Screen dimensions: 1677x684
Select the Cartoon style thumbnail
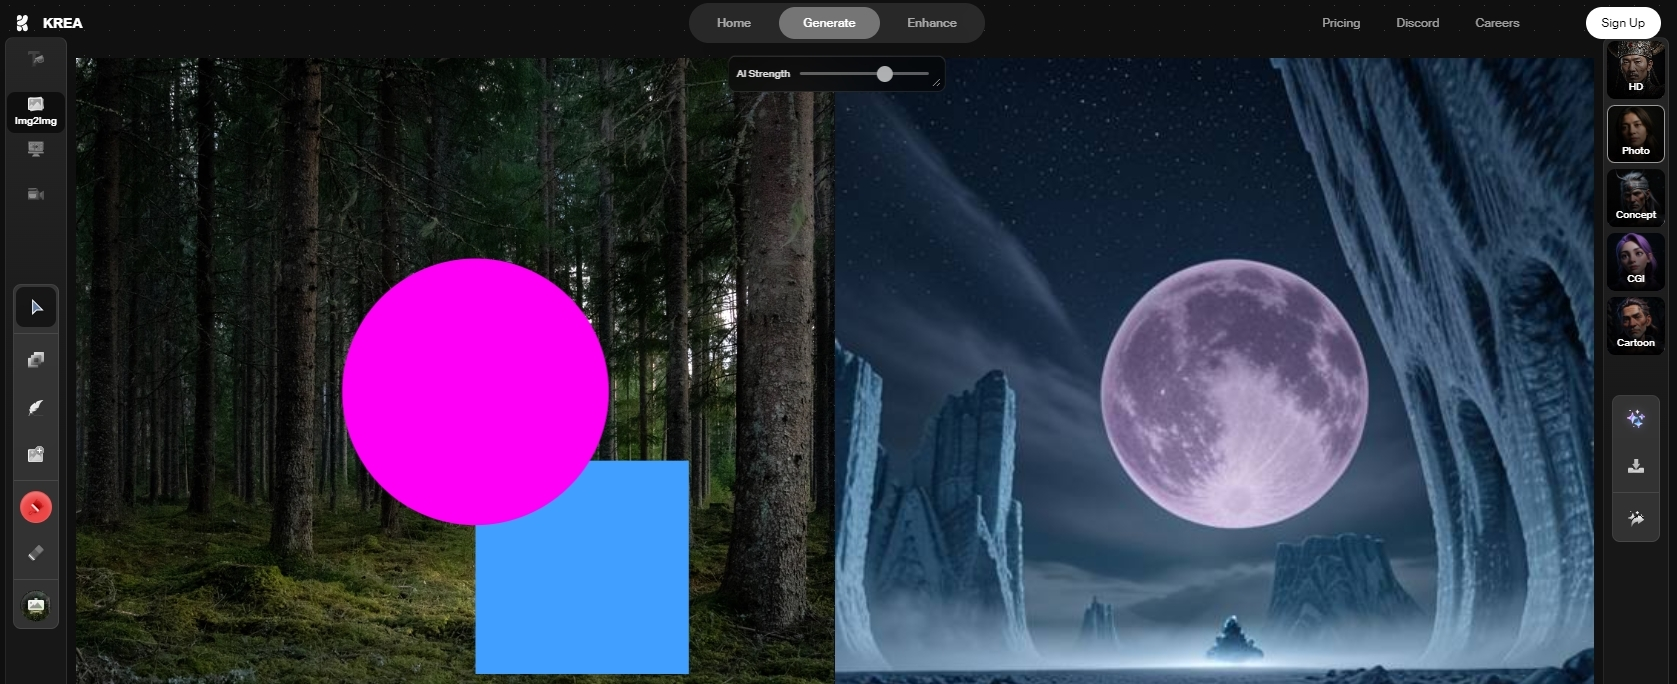point(1635,325)
